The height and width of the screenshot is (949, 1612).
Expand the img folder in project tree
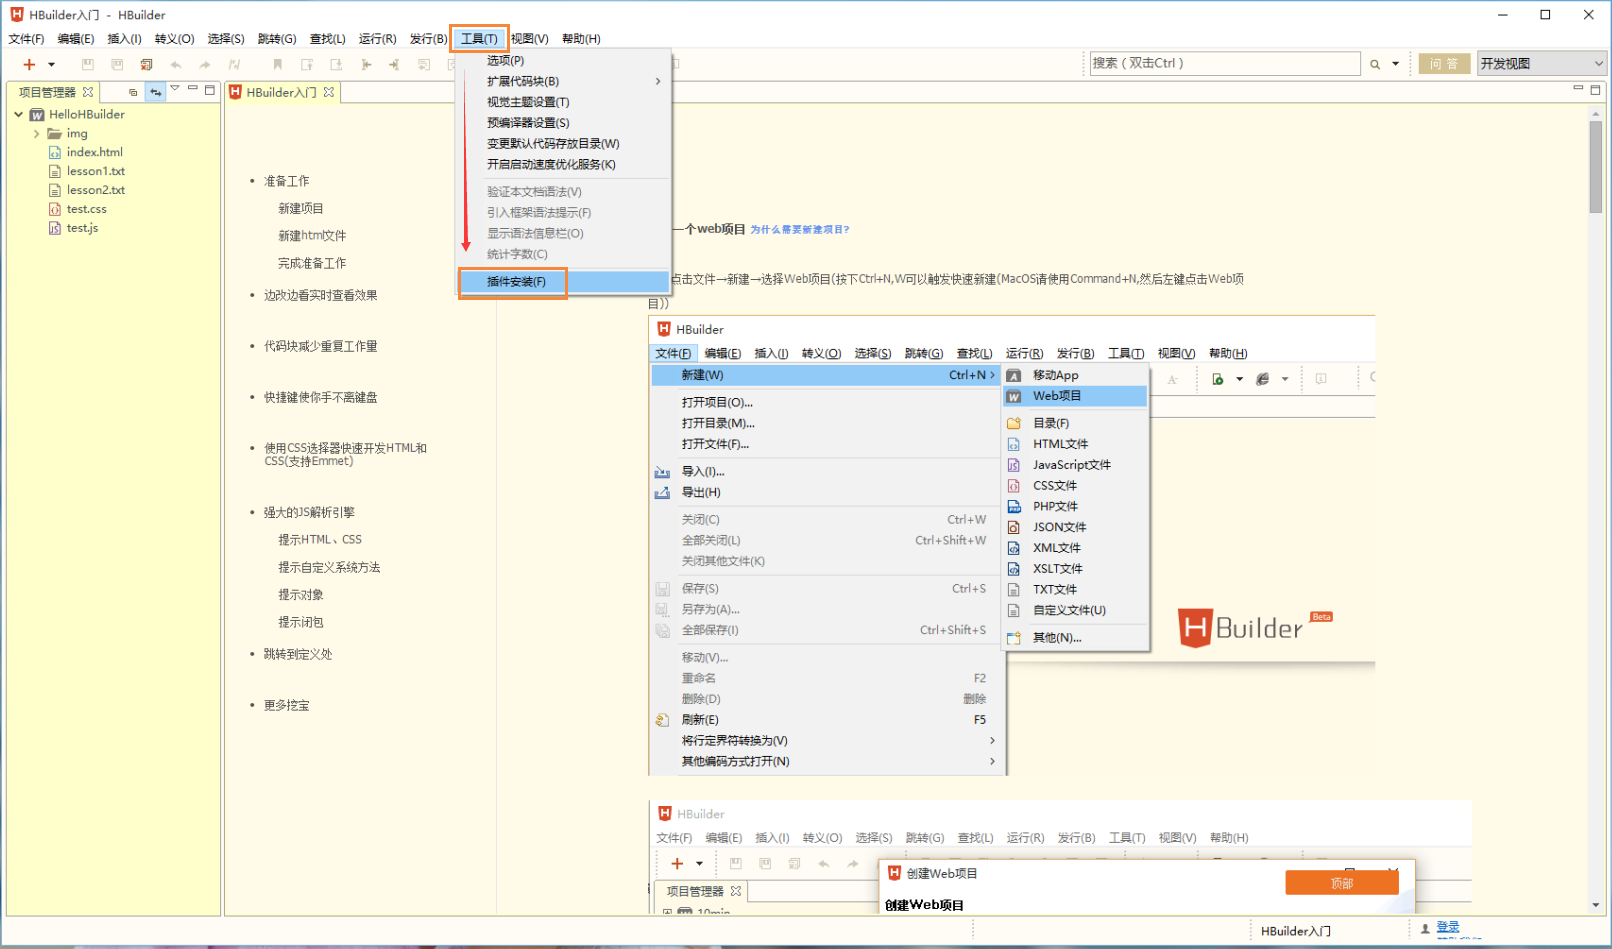(x=37, y=133)
